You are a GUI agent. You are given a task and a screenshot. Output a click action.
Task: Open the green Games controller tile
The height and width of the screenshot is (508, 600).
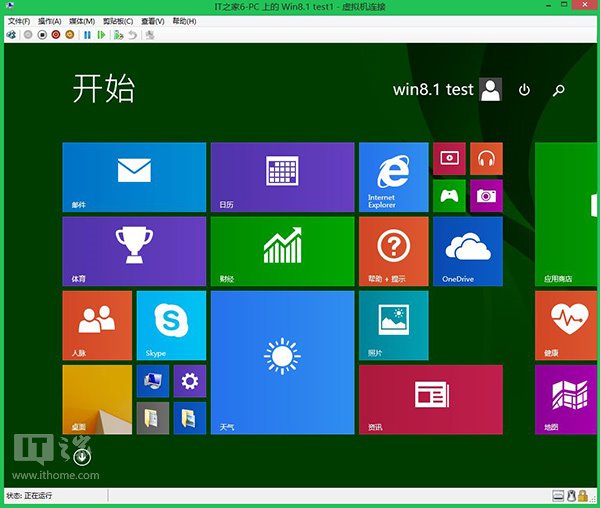pos(450,195)
